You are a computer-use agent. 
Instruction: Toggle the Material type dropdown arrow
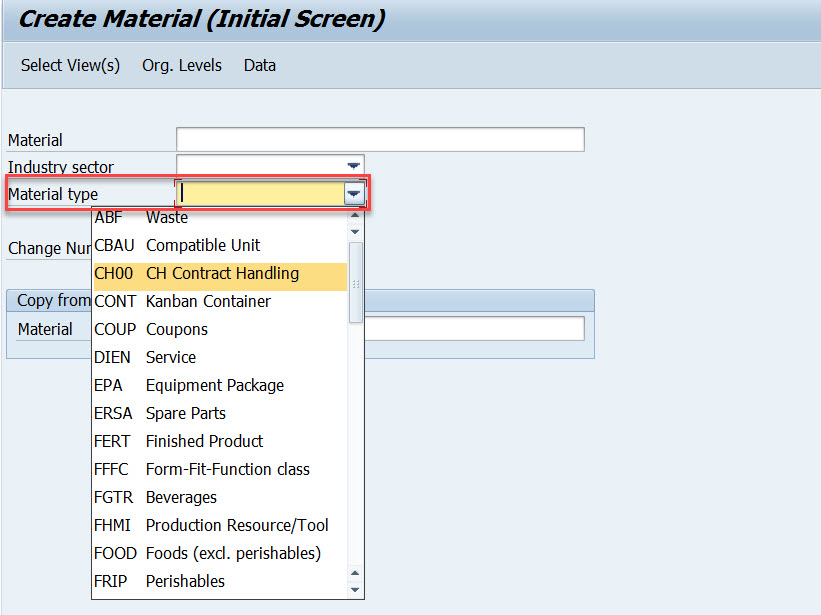coord(354,194)
